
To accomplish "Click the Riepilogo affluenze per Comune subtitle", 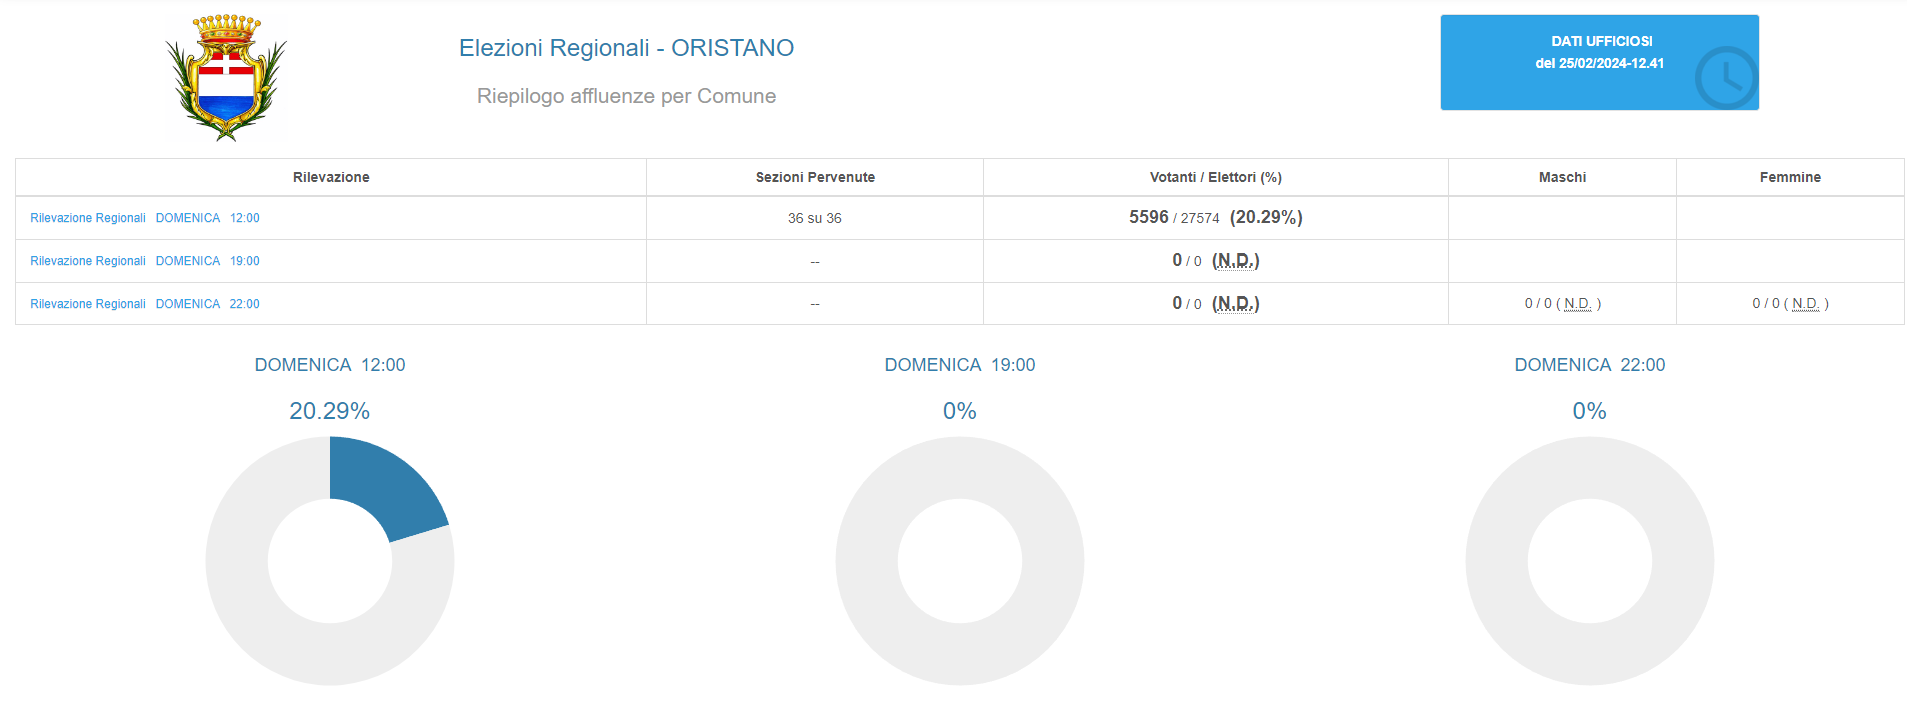I will click(x=626, y=96).
